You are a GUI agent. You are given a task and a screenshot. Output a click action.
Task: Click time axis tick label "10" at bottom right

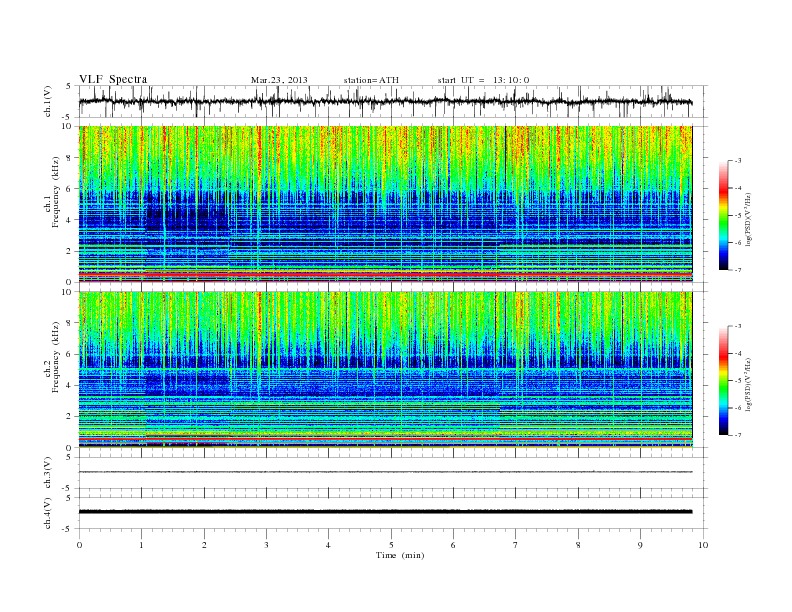[x=703, y=545]
